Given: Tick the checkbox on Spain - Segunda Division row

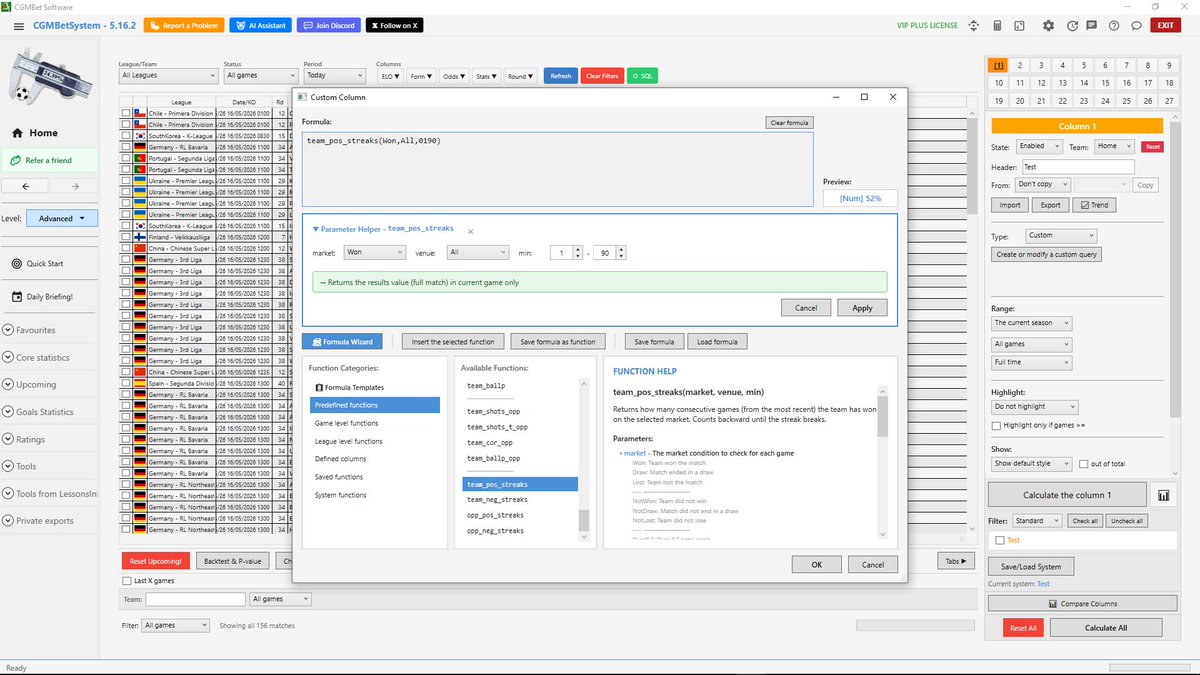Looking at the screenshot, I should pos(126,383).
